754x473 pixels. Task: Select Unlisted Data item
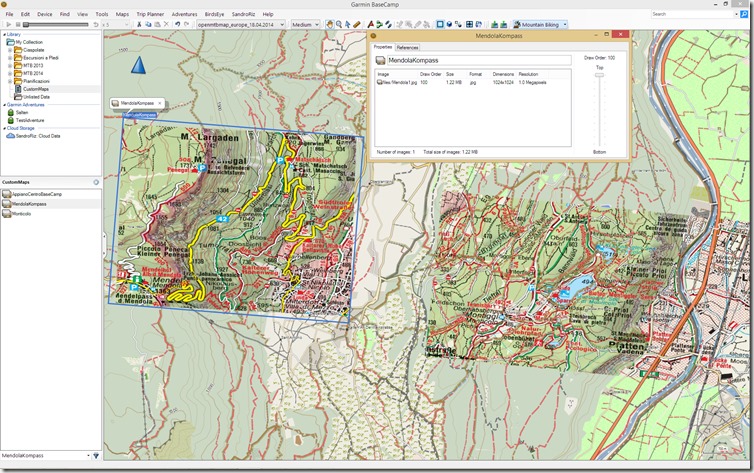[x=37, y=97]
